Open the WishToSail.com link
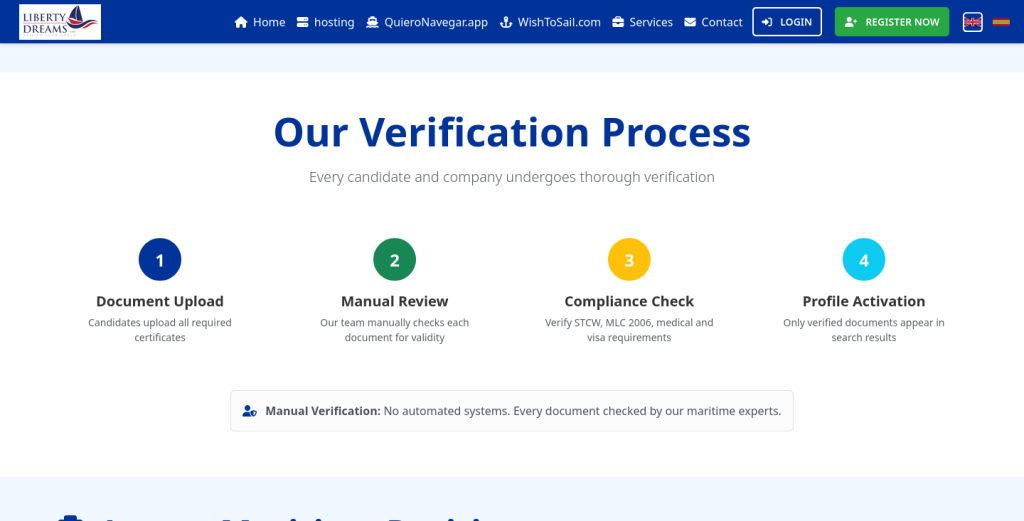This screenshot has width=1024, height=521. [x=559, y=22]
